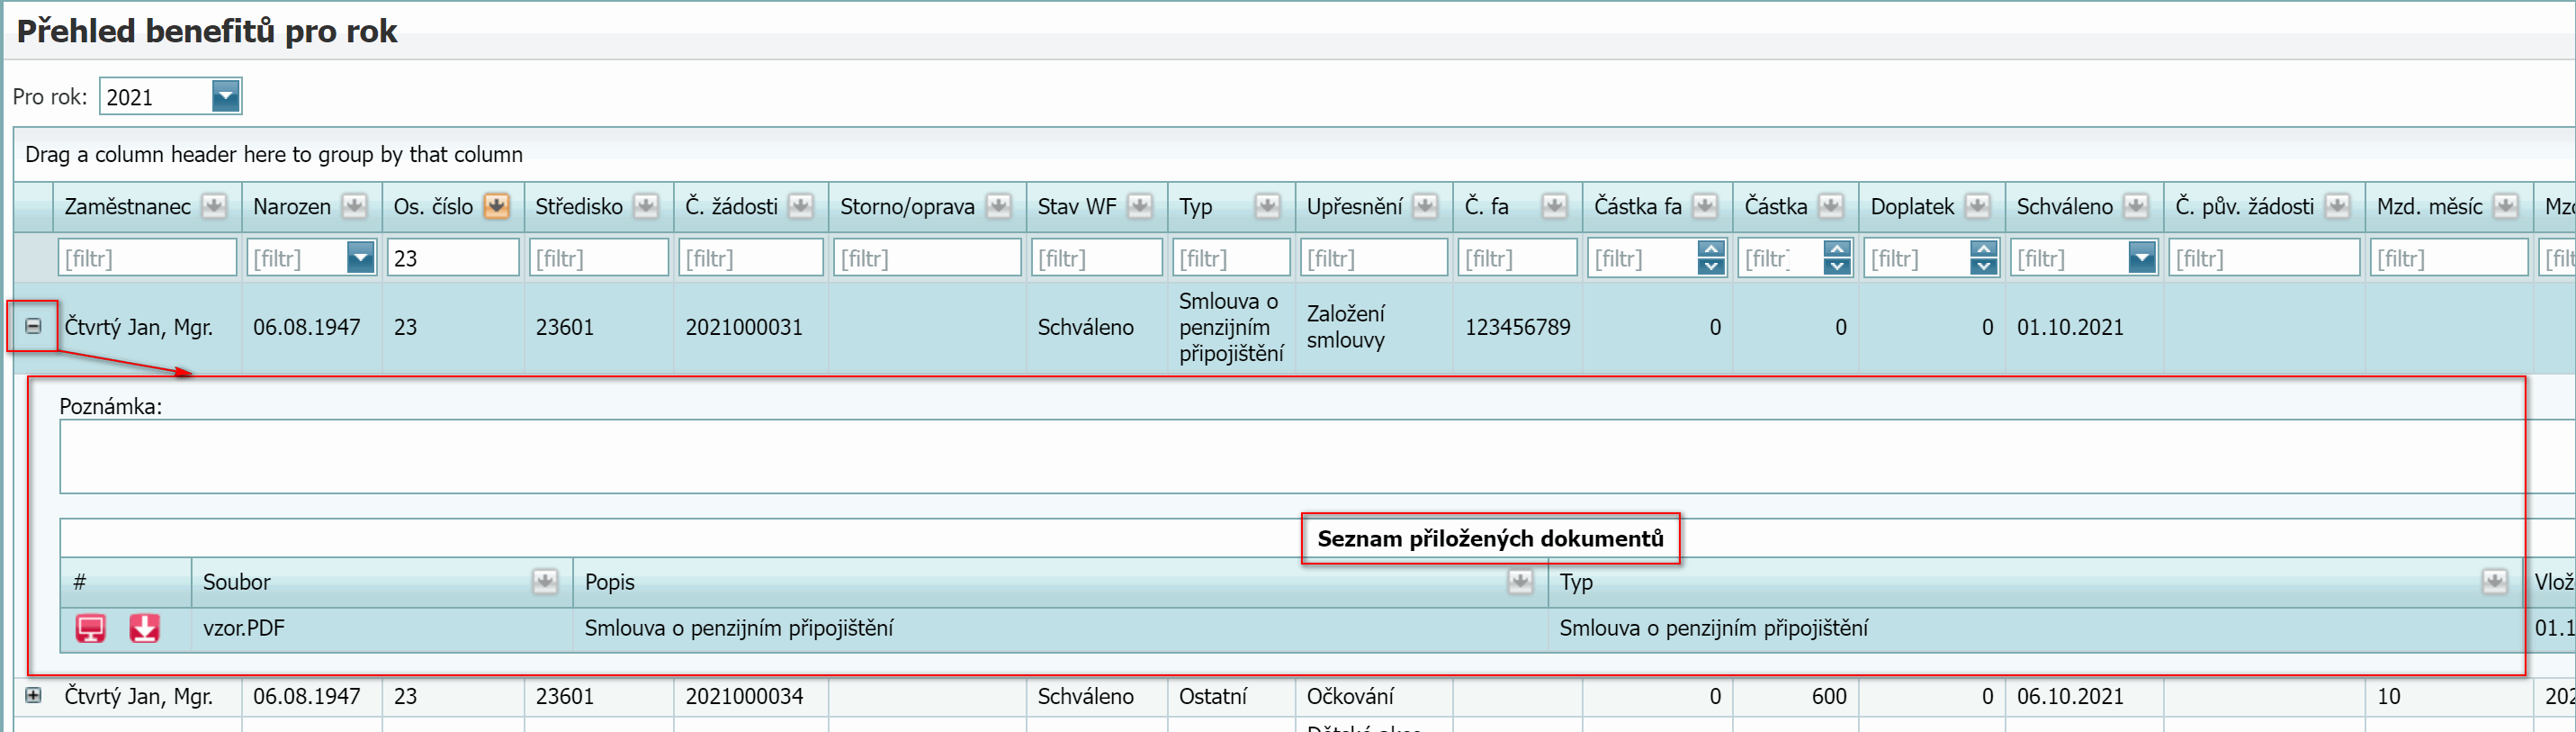Open filter menu of Typ column header

coord(1267,206)
